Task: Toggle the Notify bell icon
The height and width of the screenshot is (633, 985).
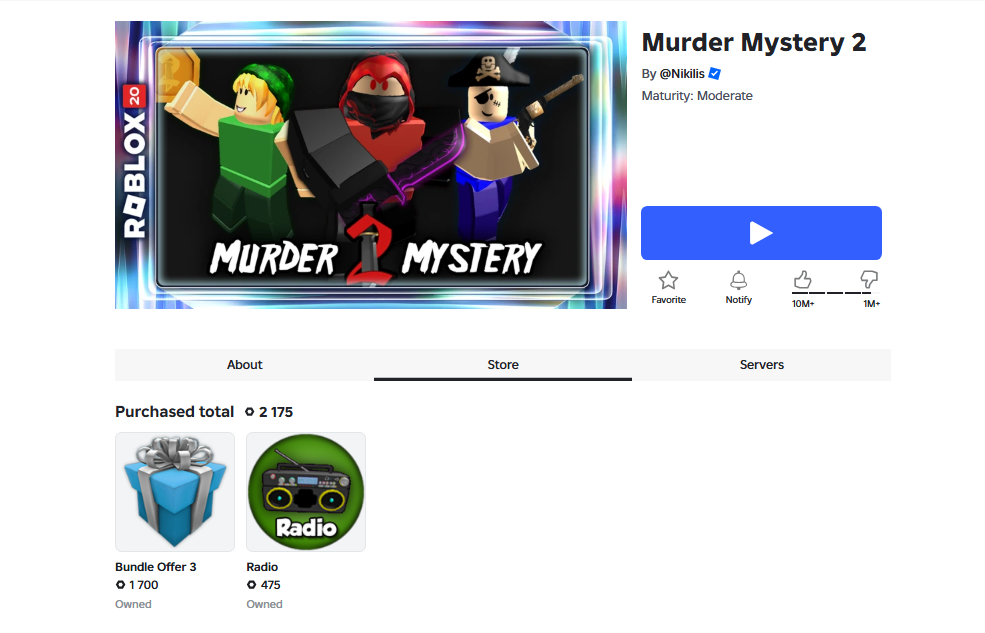Action: [738, 280]
